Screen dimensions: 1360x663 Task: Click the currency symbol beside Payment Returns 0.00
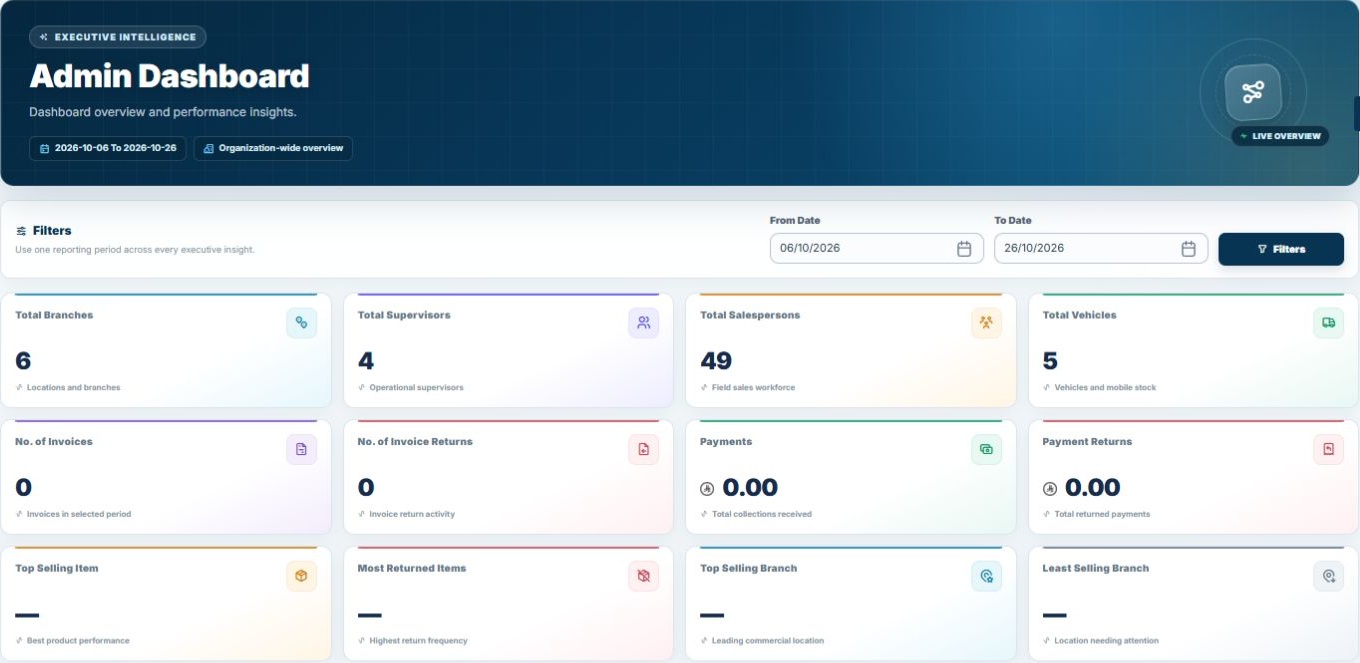click(1050, 489)
